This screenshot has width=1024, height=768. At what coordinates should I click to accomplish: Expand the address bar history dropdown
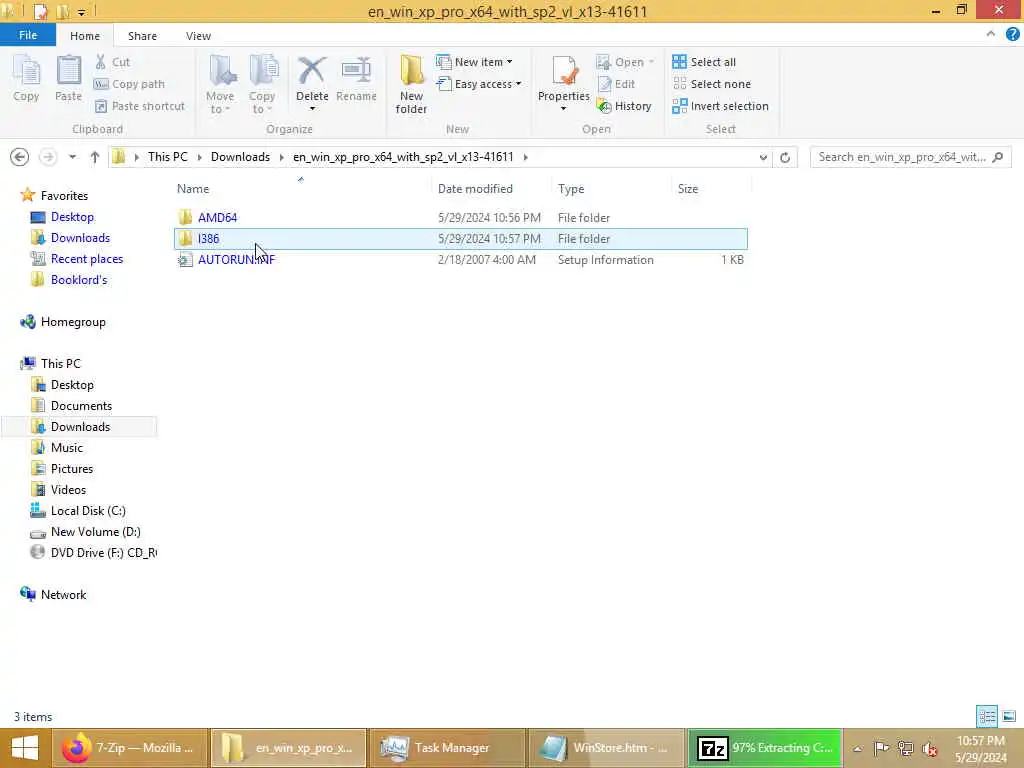tap(763, 157)
